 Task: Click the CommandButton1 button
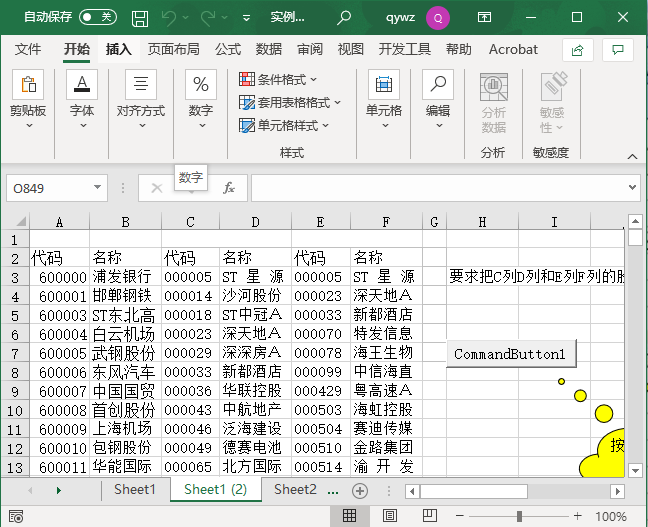coord(511,354)
